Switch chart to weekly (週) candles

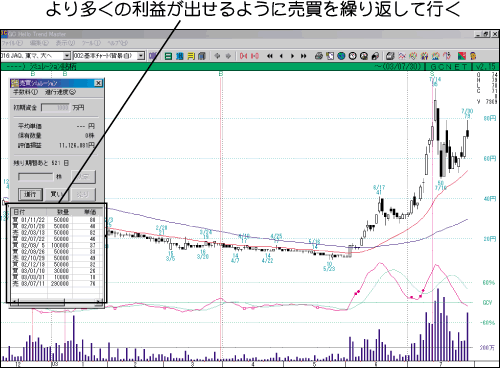click(180, 56)
